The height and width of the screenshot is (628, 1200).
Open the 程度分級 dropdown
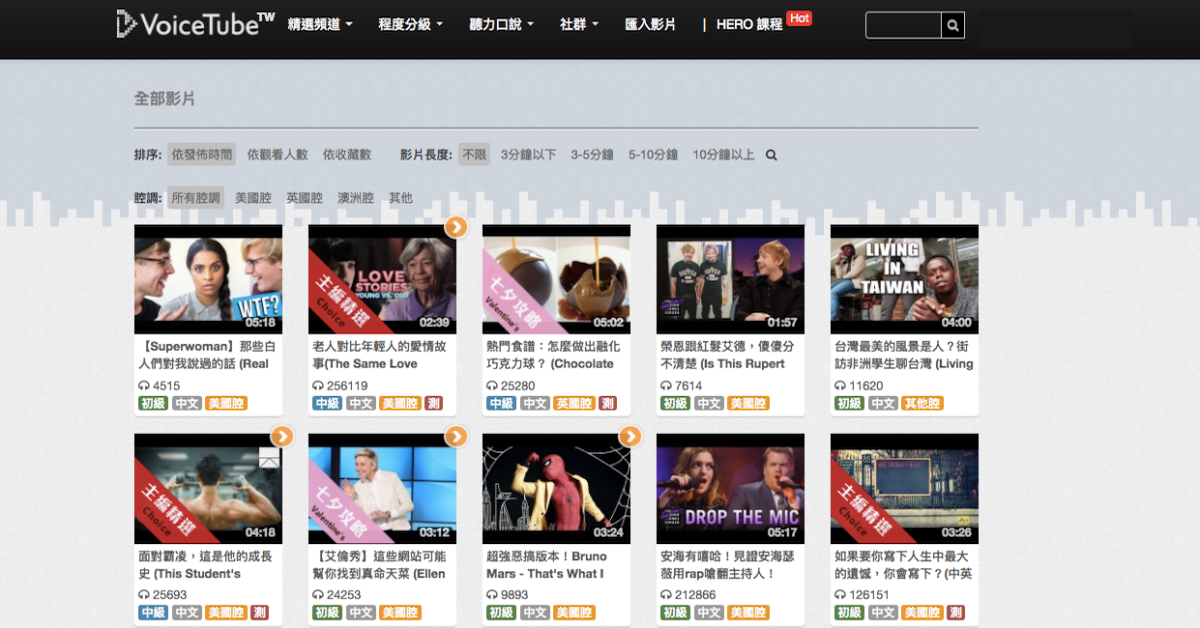coord(411,25)
